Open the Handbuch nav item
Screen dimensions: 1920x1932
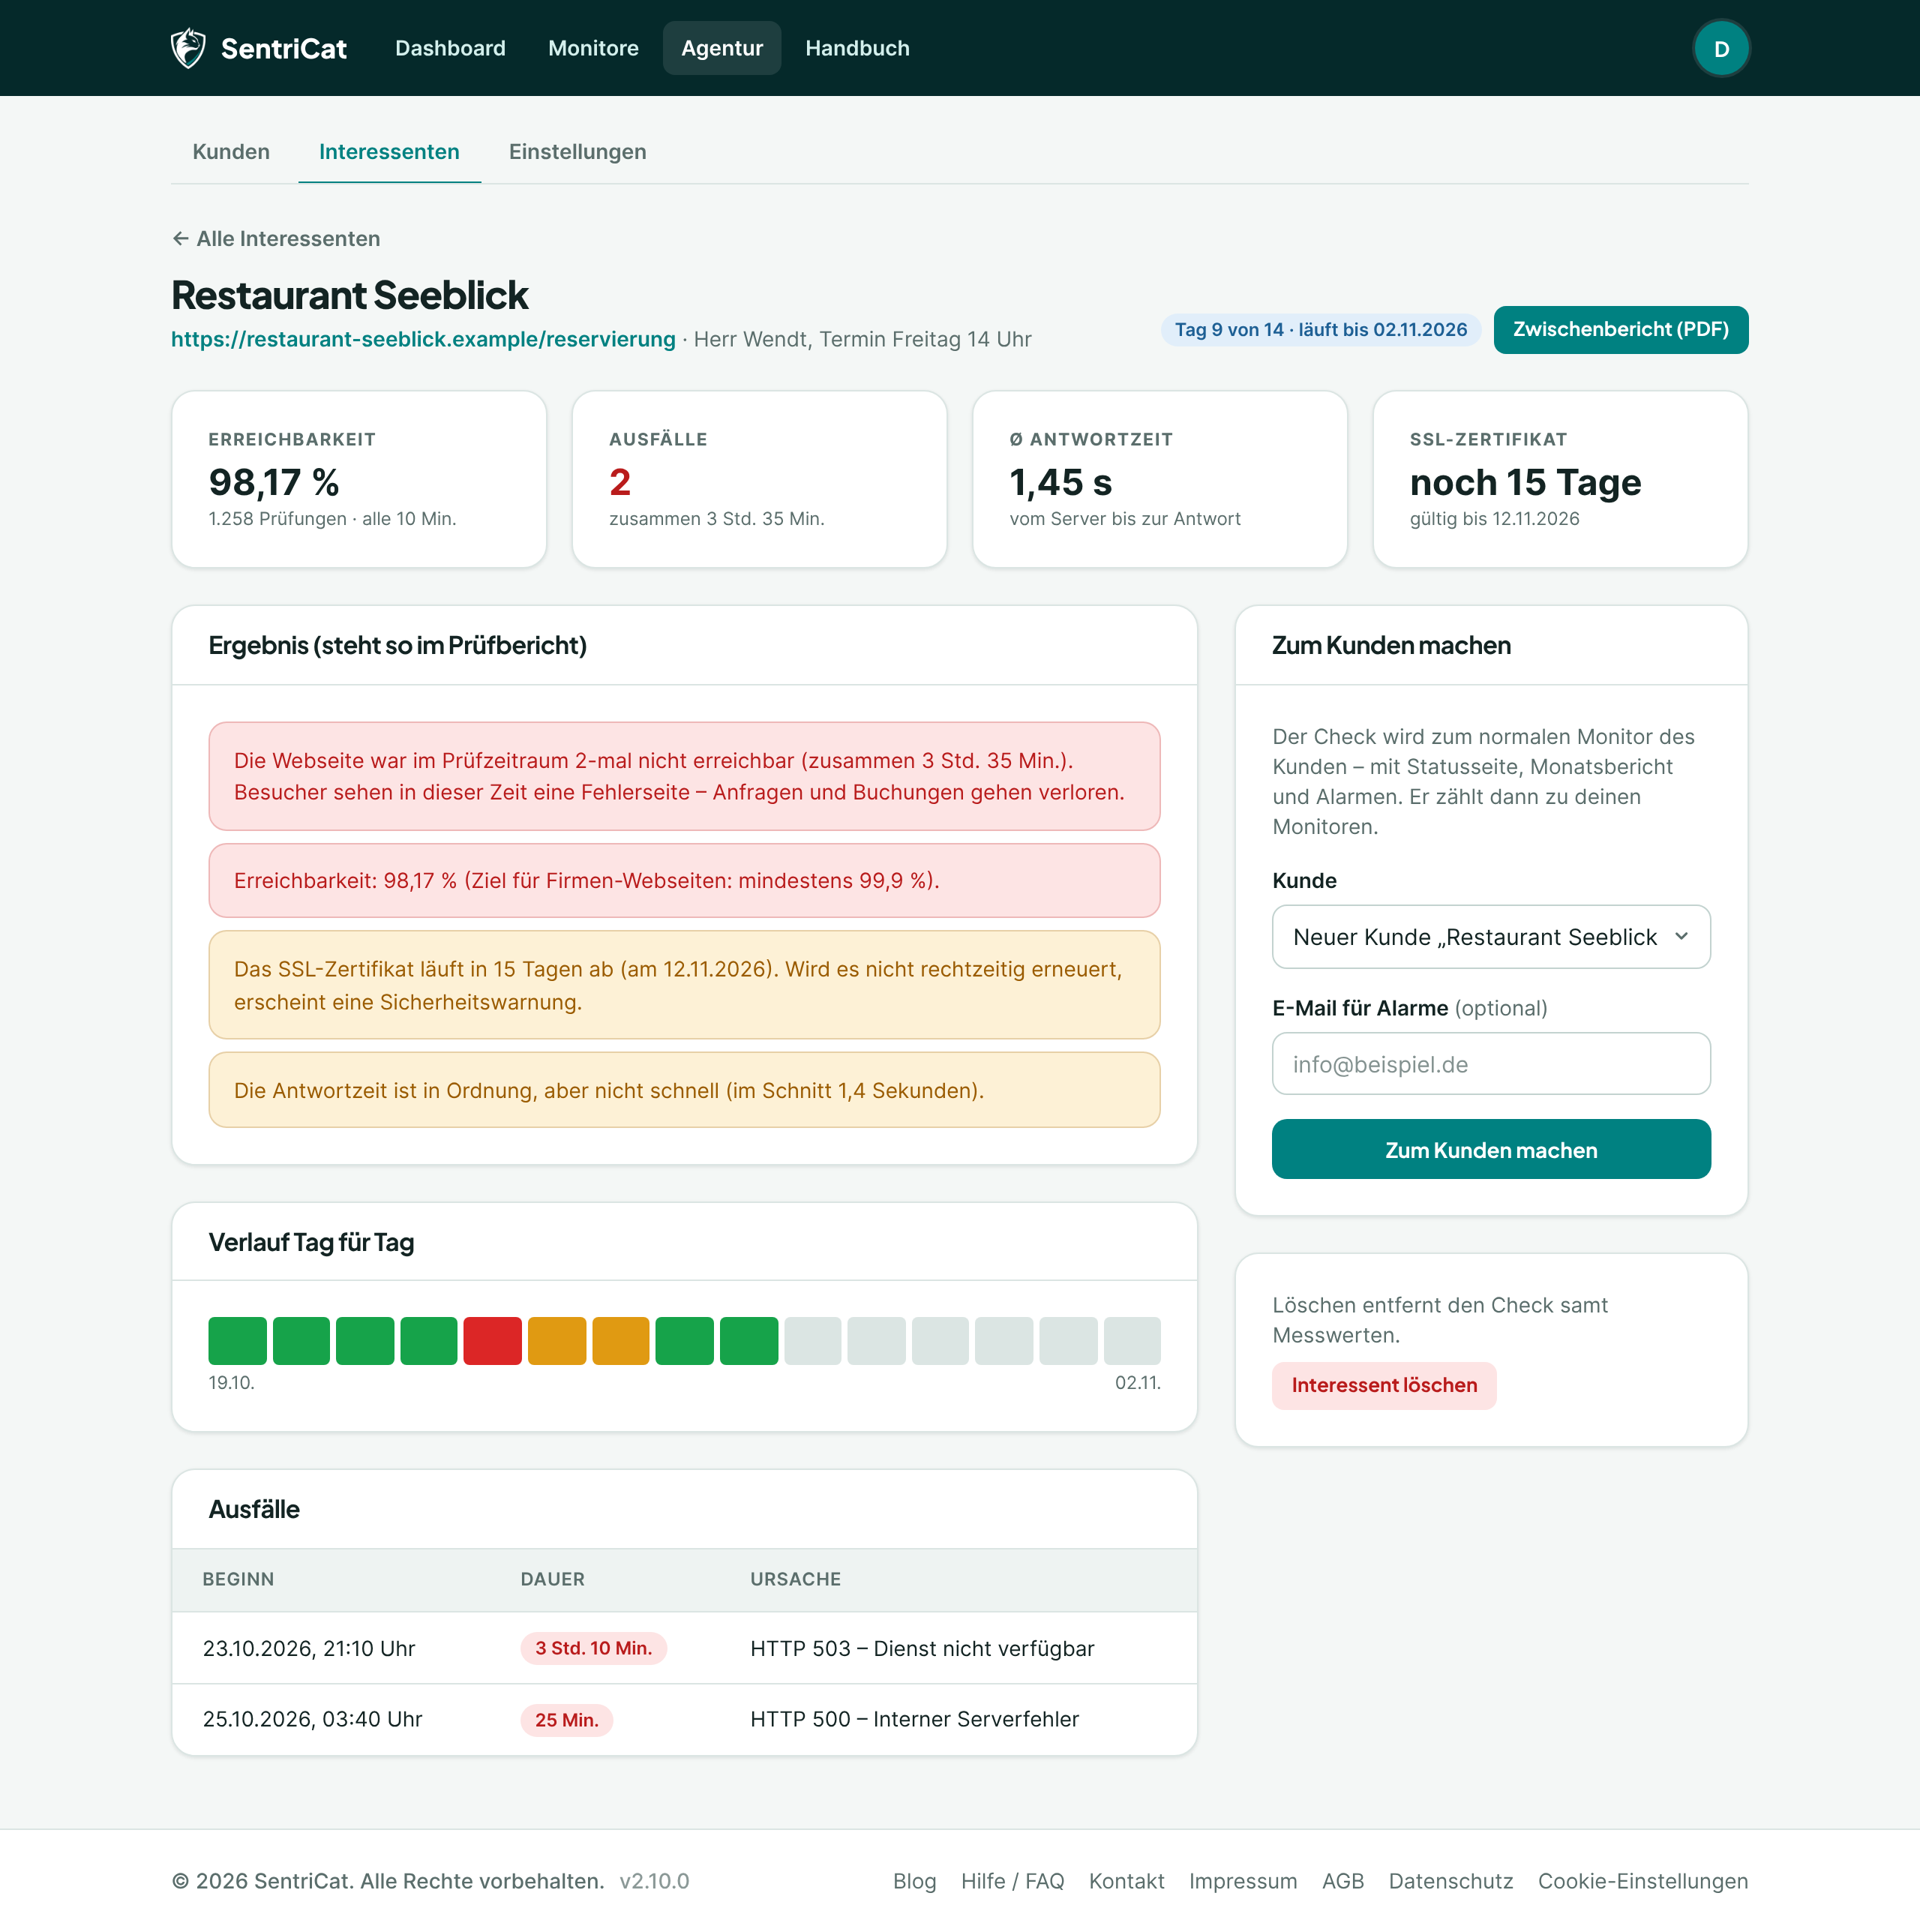(x=857, y=48)
